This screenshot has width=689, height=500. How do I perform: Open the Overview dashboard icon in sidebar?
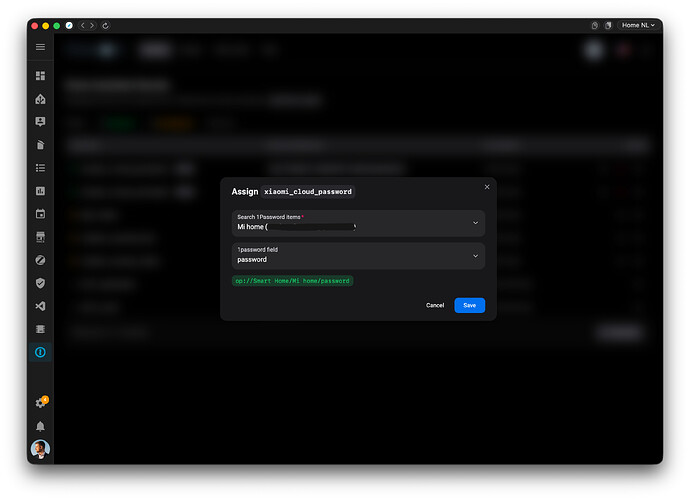point(40,76)
